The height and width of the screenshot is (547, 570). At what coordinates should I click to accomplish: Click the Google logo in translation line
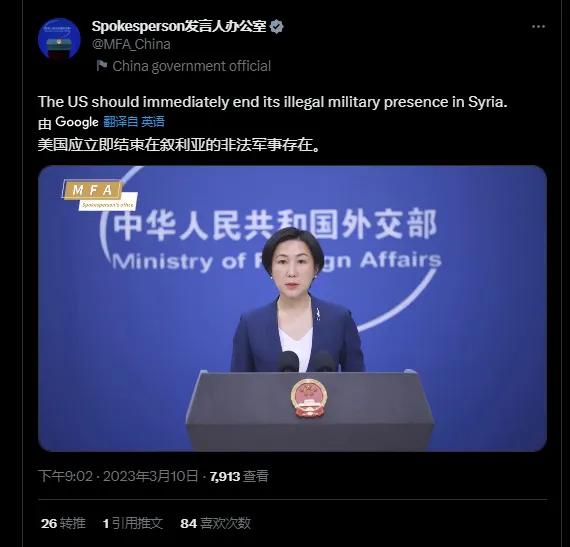pyautogui.click(x=77, y=122)
